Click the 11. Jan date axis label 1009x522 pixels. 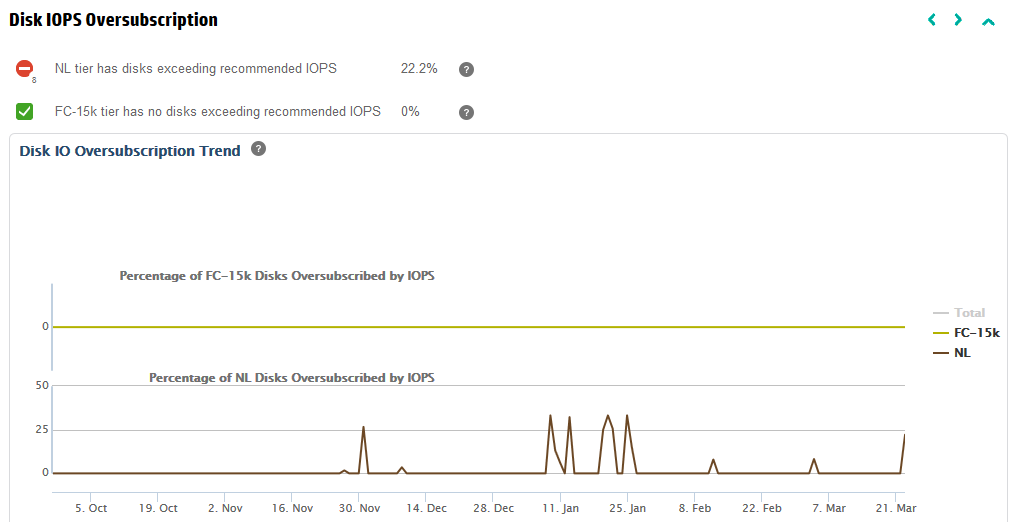tap(561, 508)
